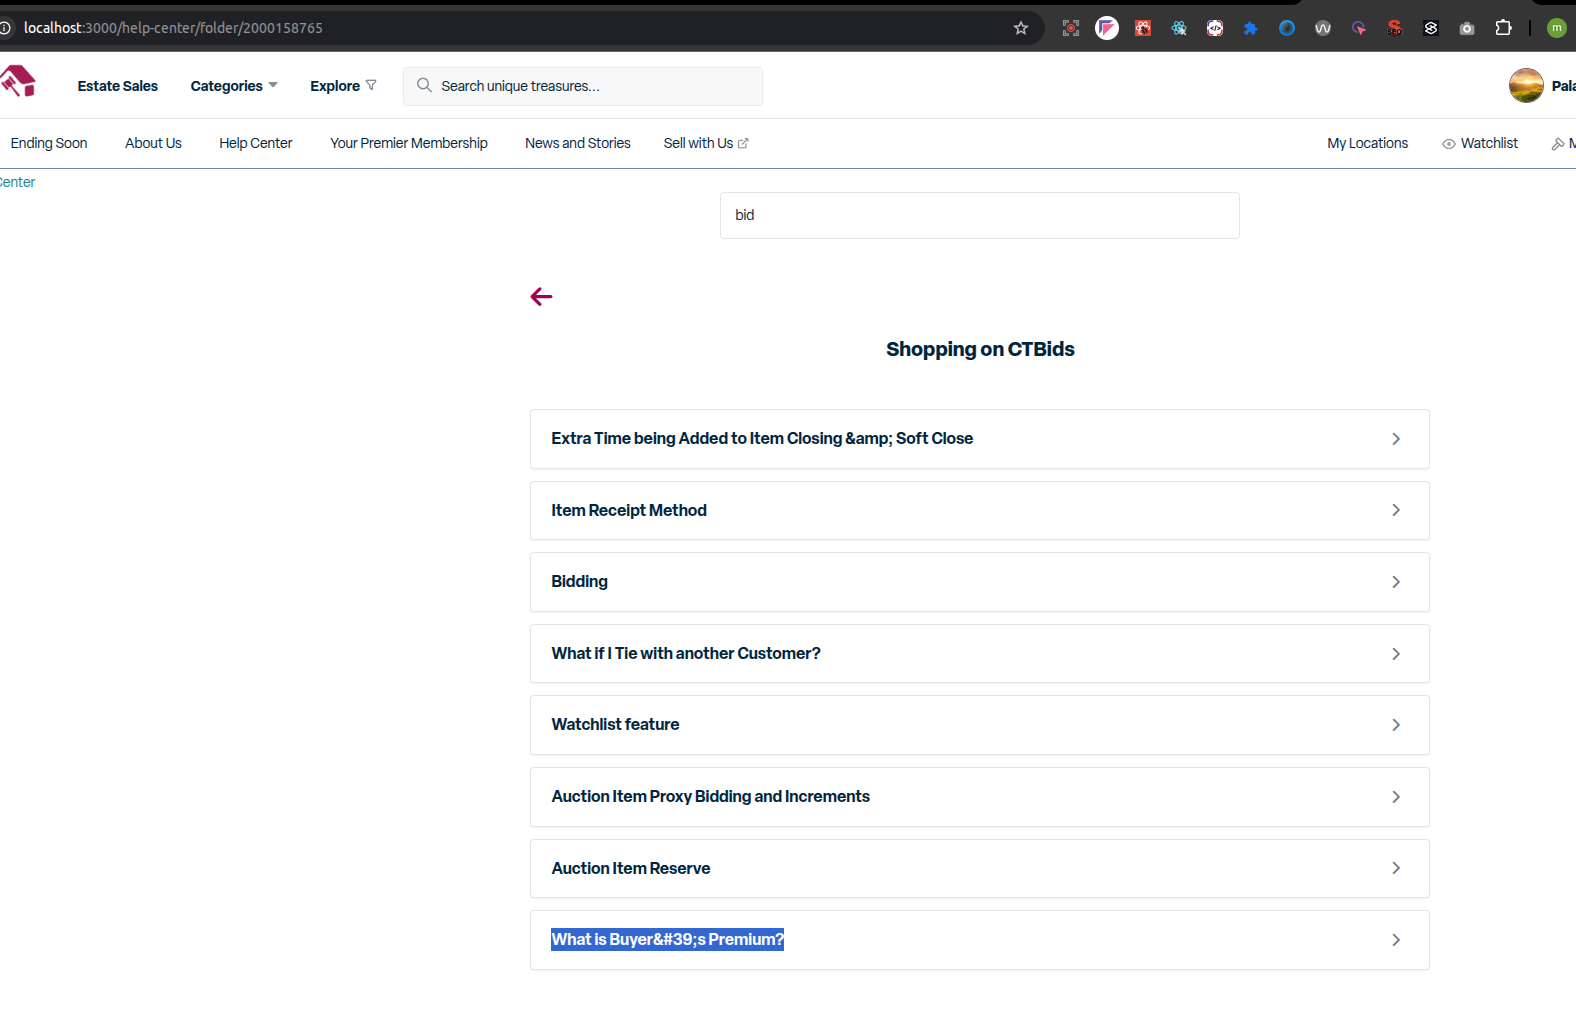Screen dimensions: 1576x1018
Task: Click the Center breadcrumb link
Action: point(17,182)
